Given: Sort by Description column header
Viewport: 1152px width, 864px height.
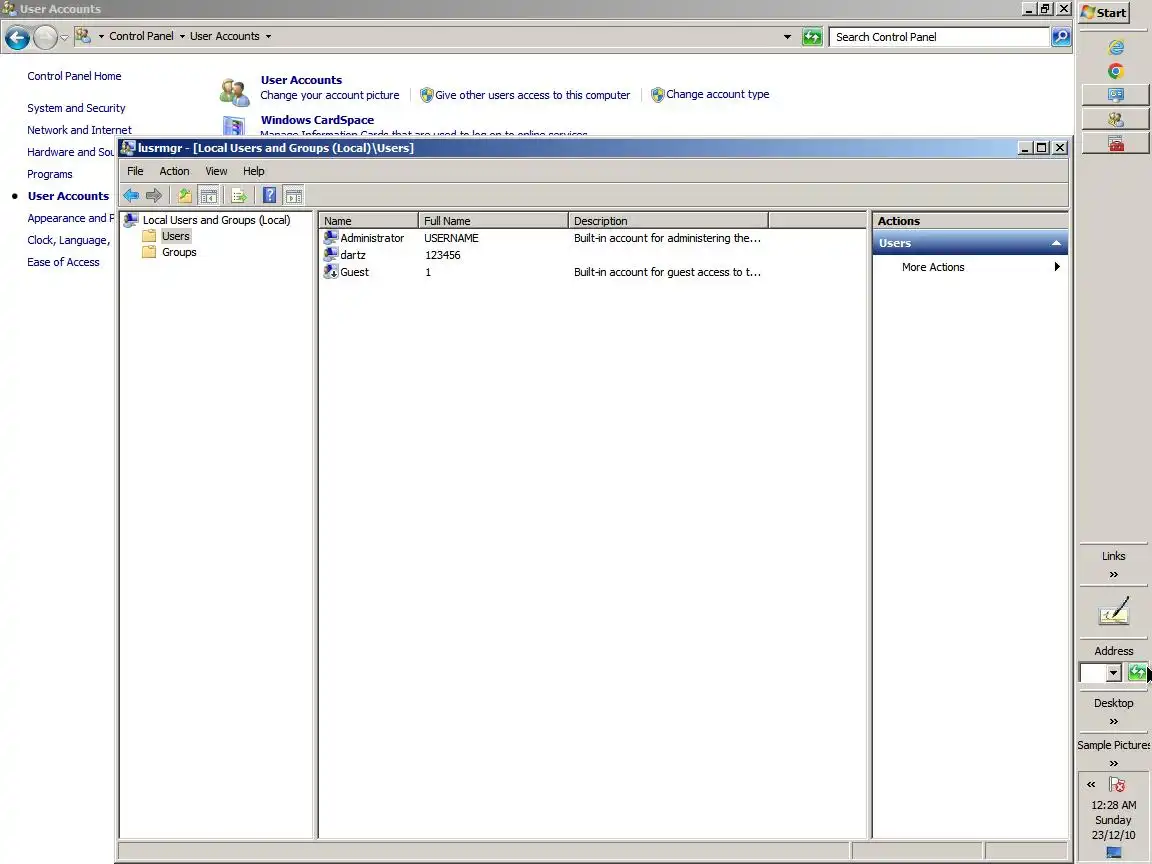Looking at the screenshot, I should coord(668,220).
